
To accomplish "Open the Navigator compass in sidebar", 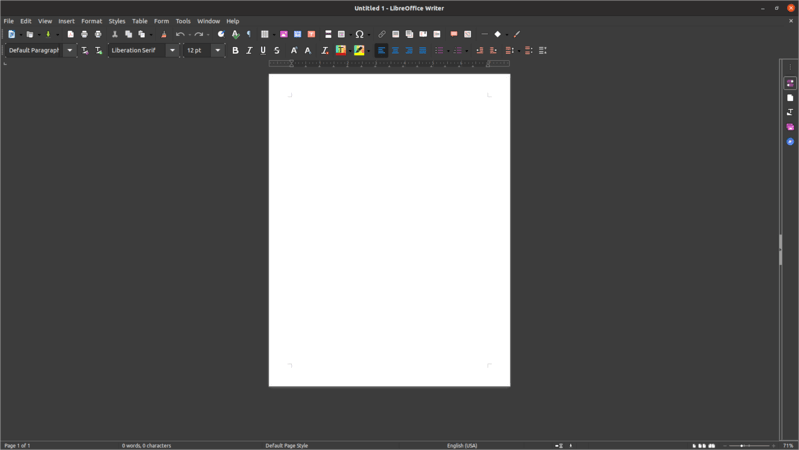I will (x=790, y=142).
